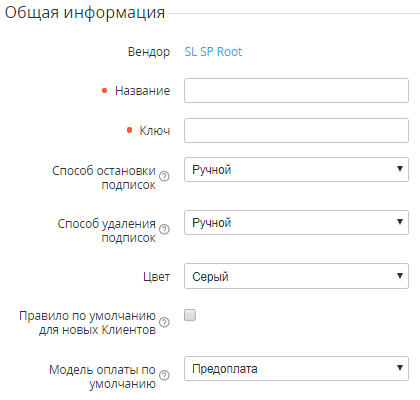Open the Цвет dropdown showing Серый
The width and height of the screenshot is (420, 400).
(x=296, y=276)
